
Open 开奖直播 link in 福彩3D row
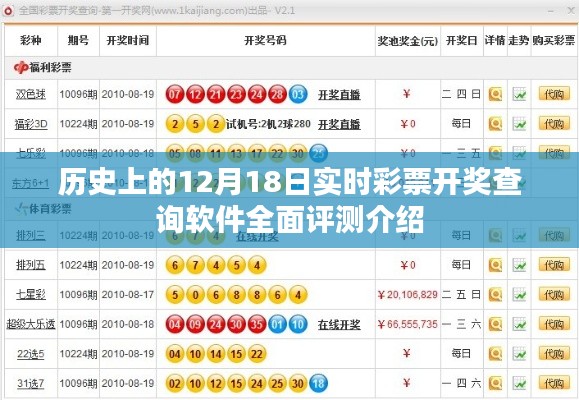(x=339, y=124)
